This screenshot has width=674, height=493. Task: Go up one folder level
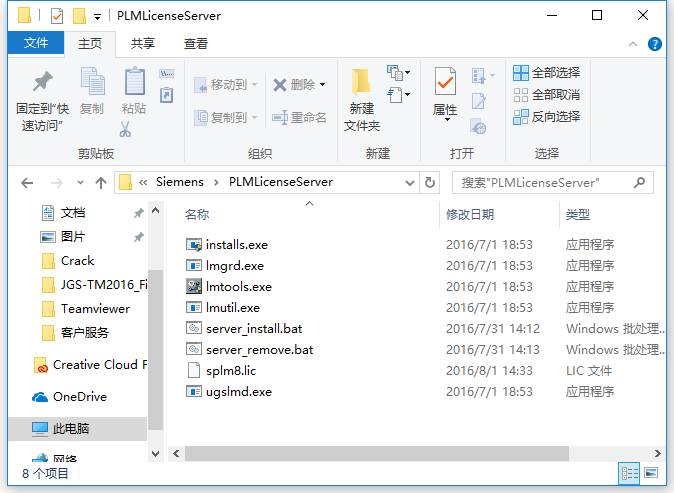tap(101, 183)
